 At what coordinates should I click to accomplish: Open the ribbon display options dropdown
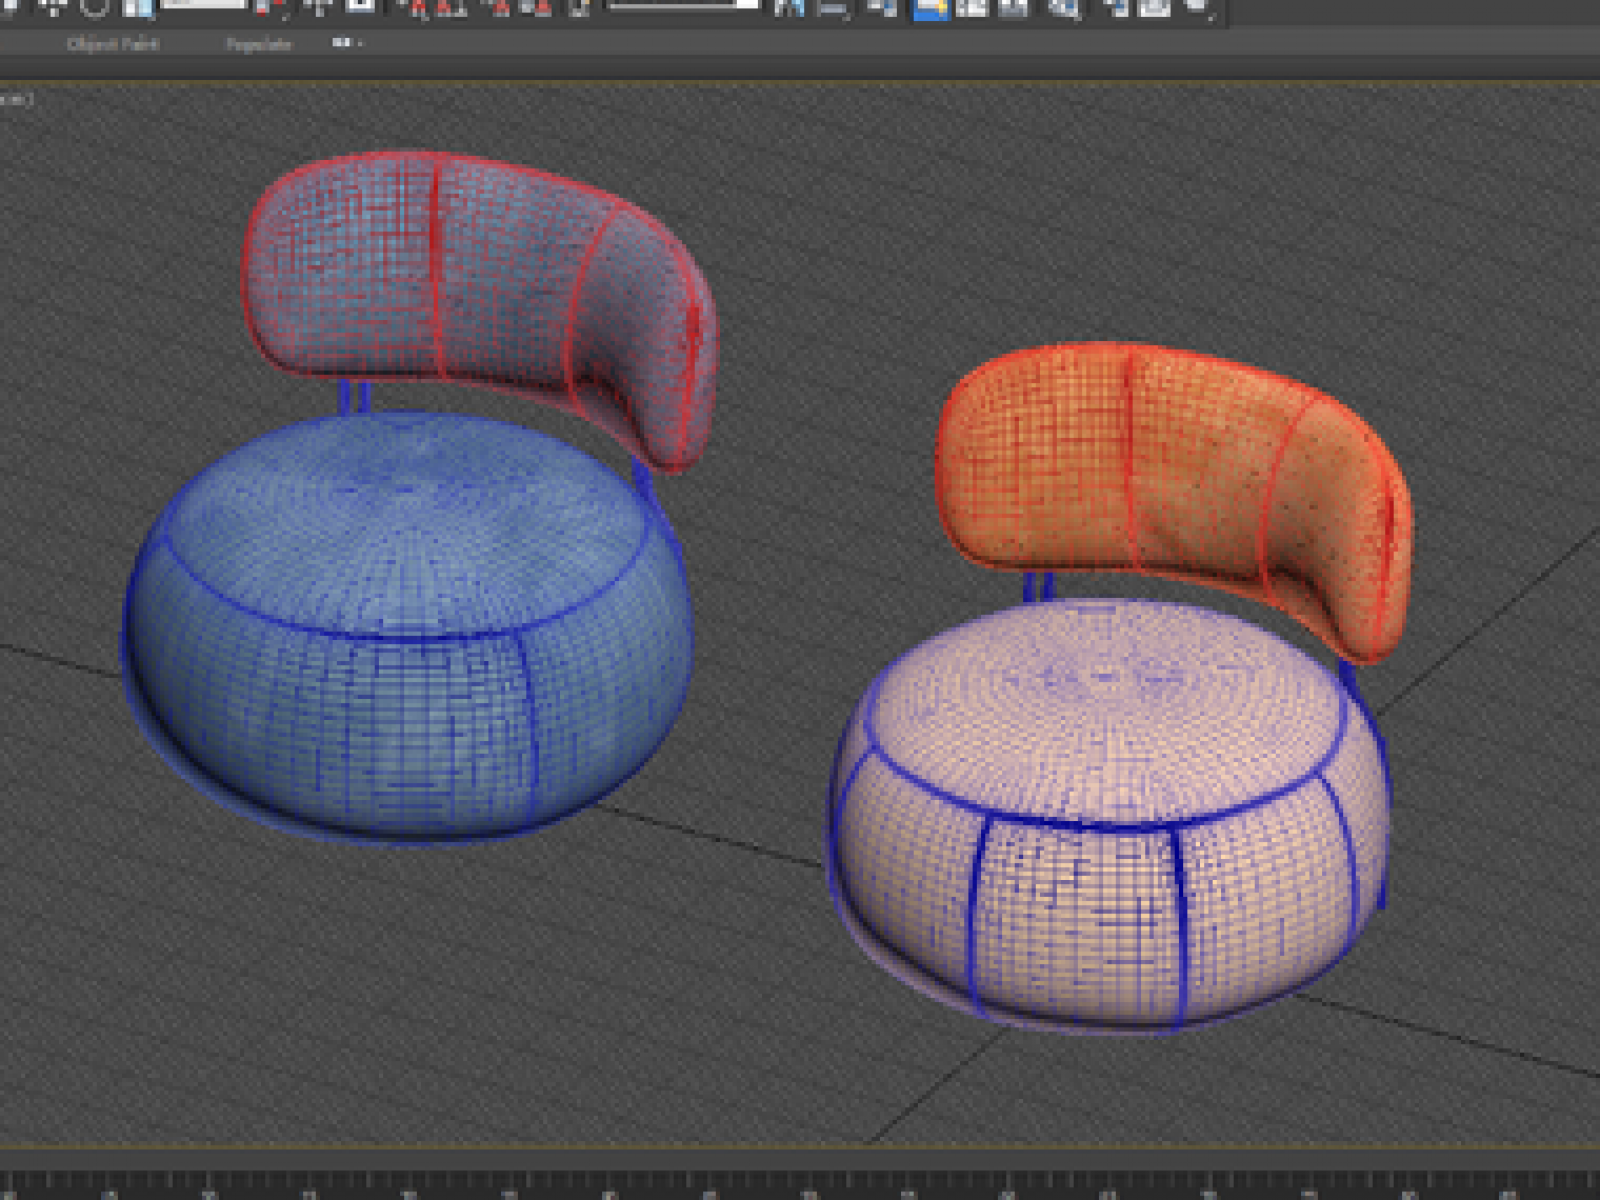point(347,43)
